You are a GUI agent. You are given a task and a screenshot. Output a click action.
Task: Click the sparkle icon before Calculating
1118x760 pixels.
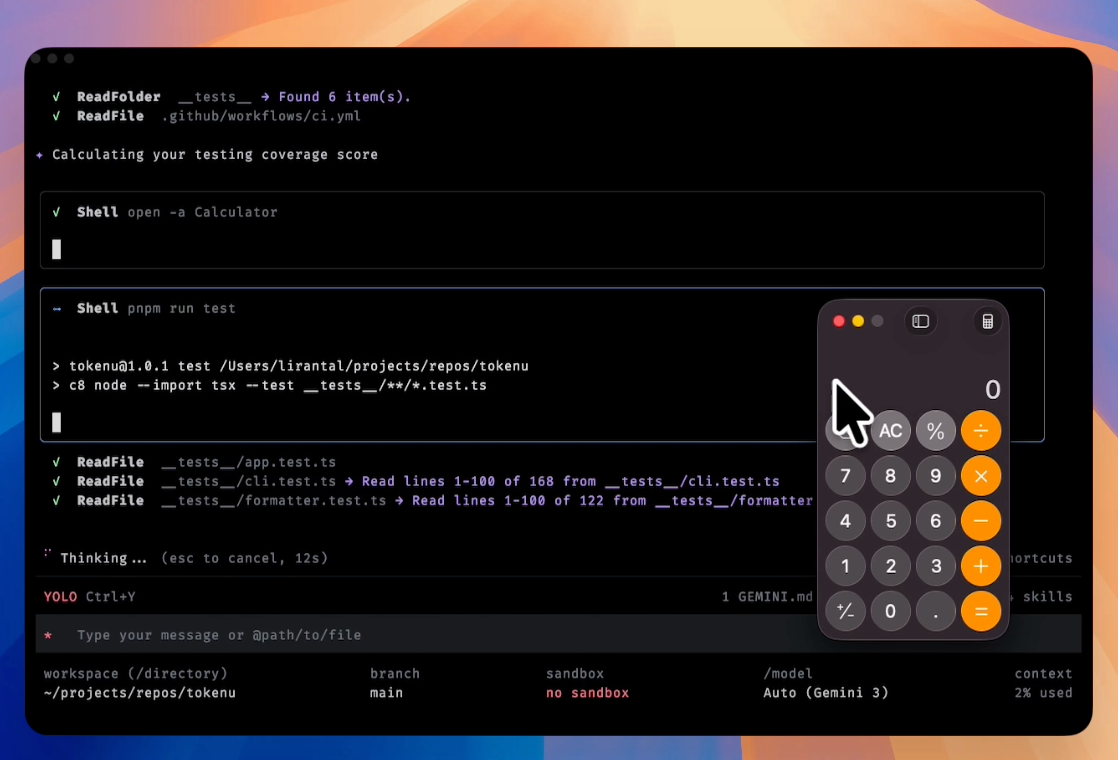pos(39,155)
